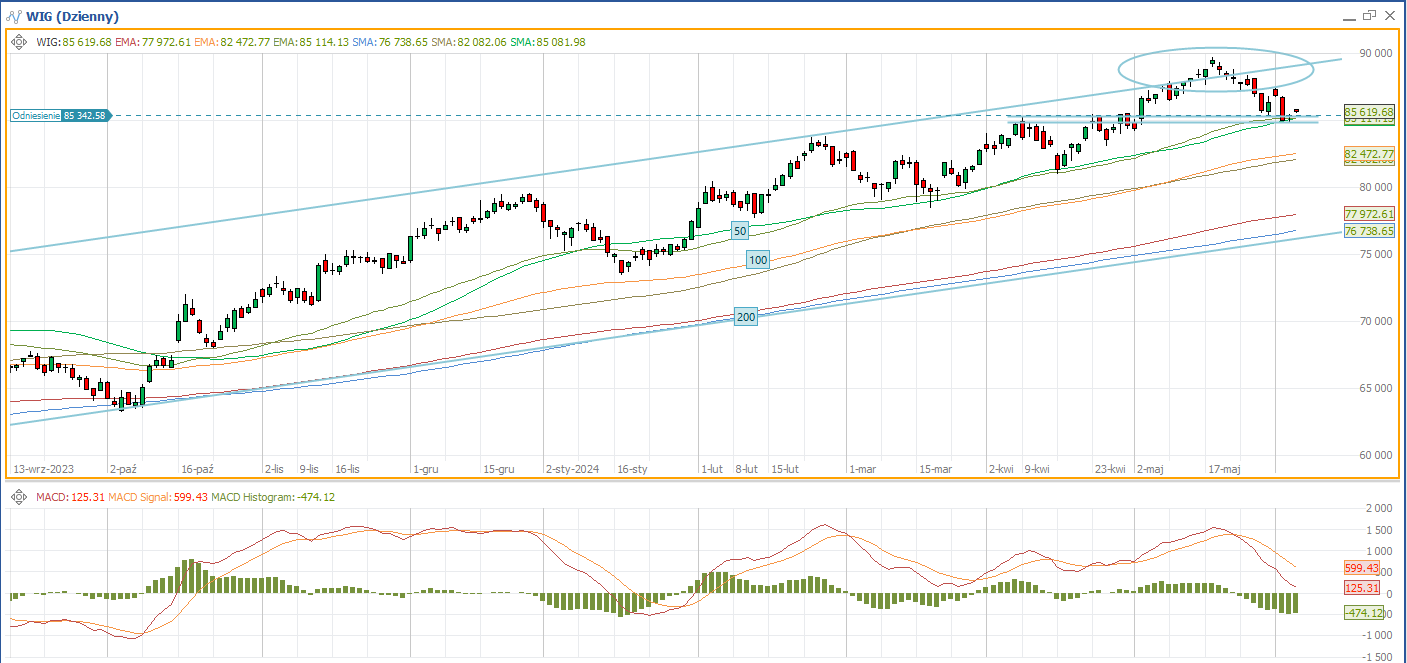1407x663 pixels.
Task: Click the '200' moving average label box
Action: tap(745, 317)
